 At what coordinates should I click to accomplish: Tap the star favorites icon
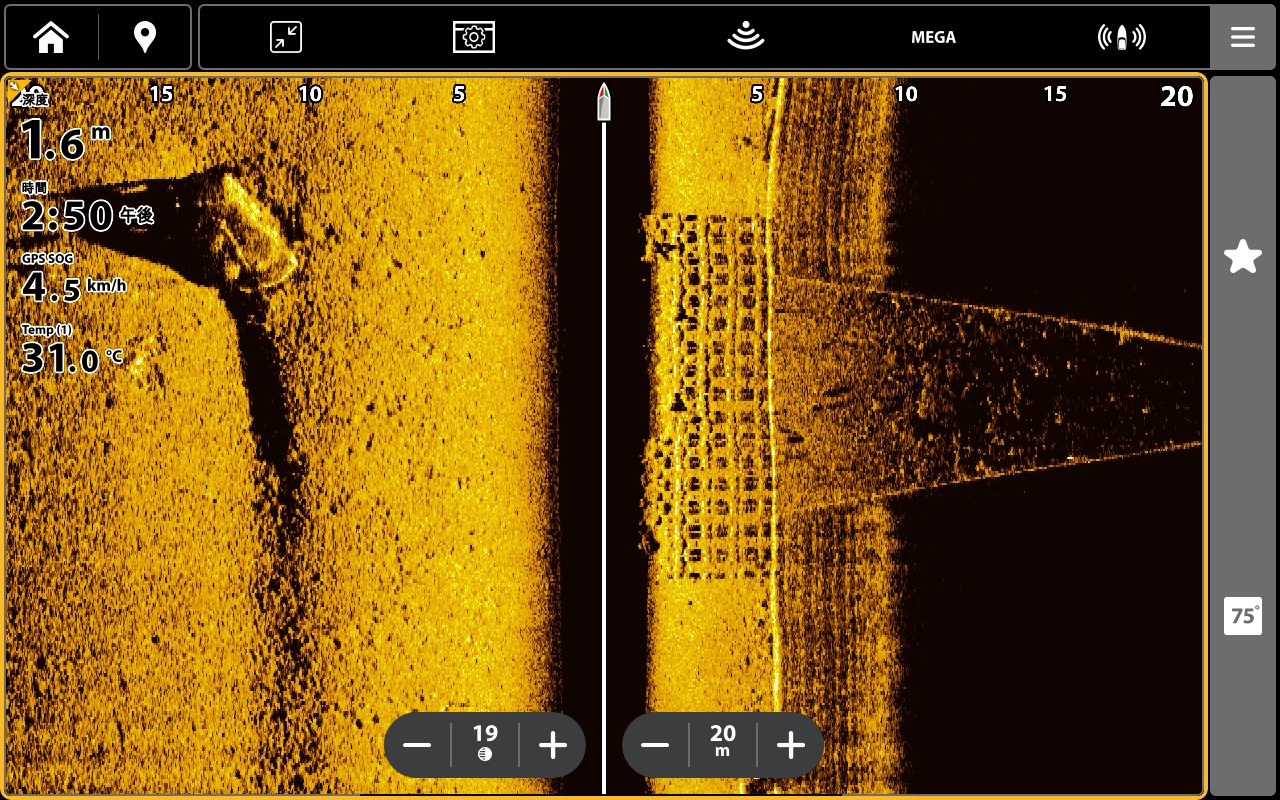click(1242, 257)
